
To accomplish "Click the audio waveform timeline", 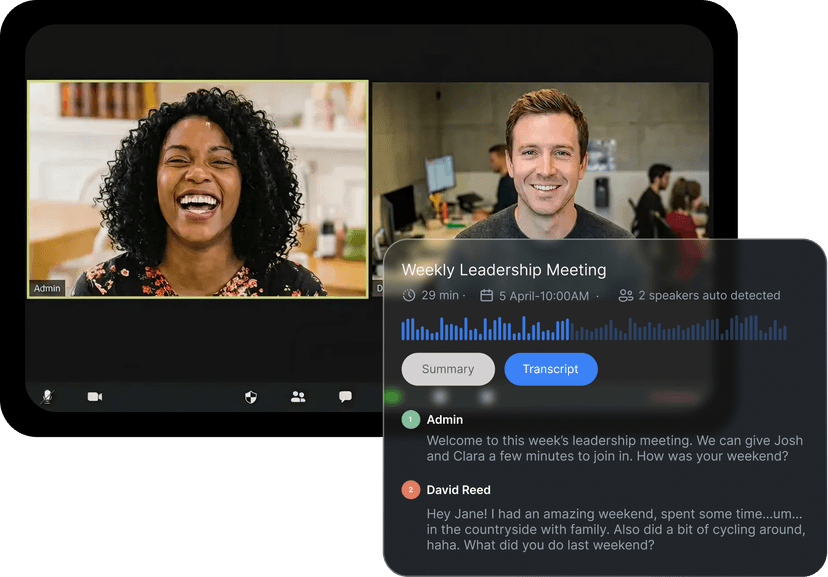I will point(594,328).
